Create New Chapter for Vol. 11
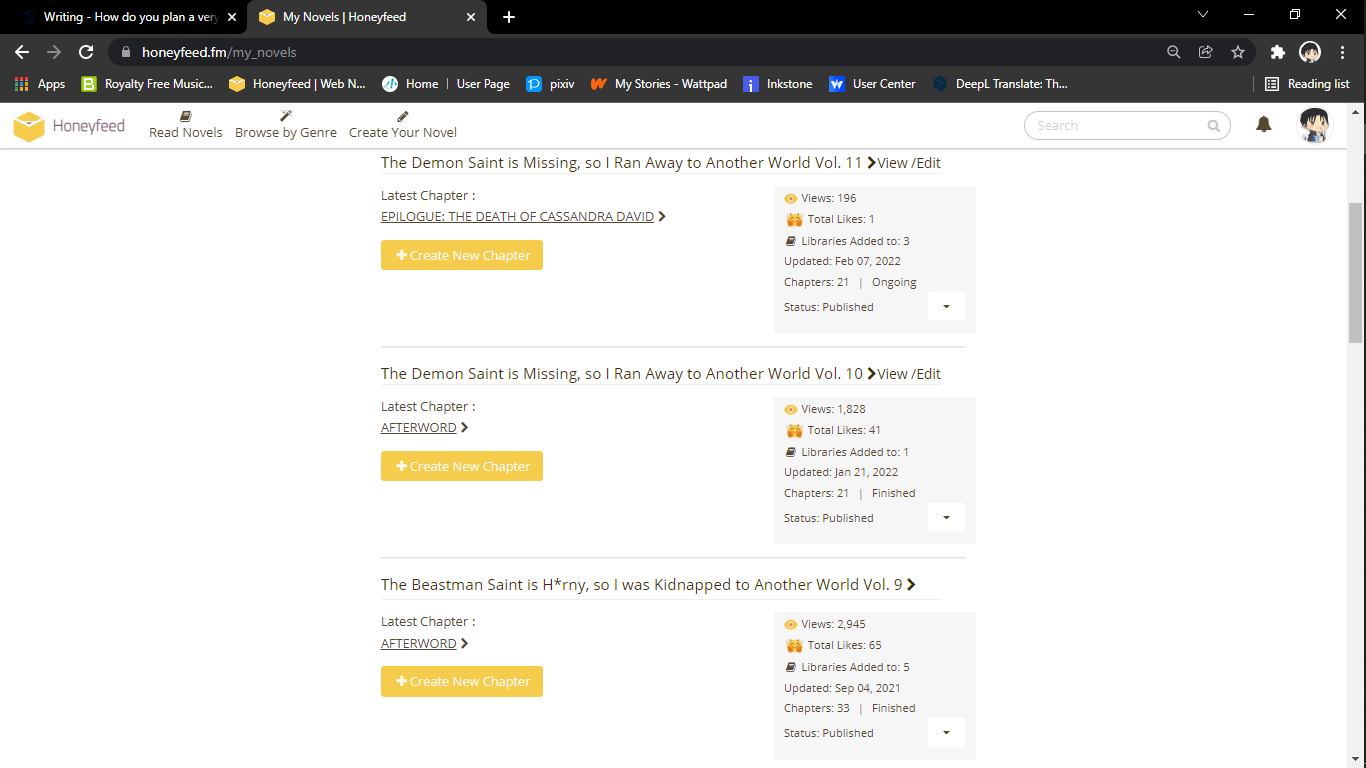The image size is (1366, 768). point(462,255)
